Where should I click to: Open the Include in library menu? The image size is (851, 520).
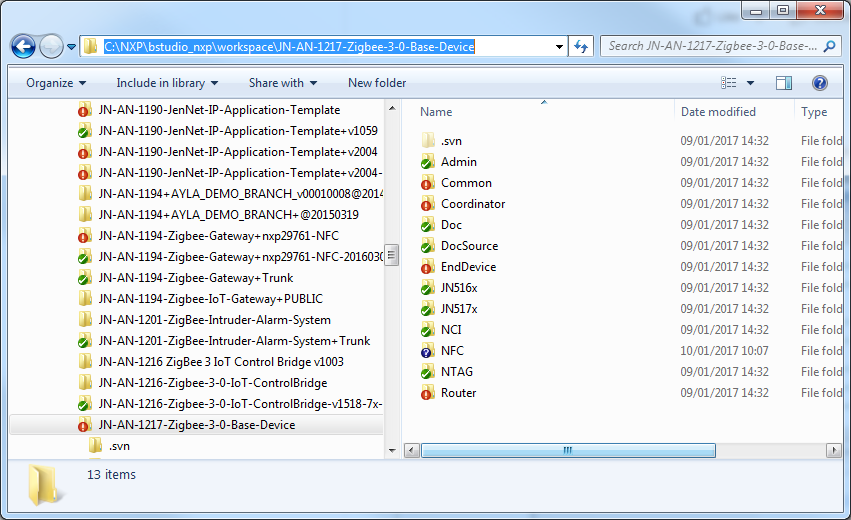click(167, 83)
